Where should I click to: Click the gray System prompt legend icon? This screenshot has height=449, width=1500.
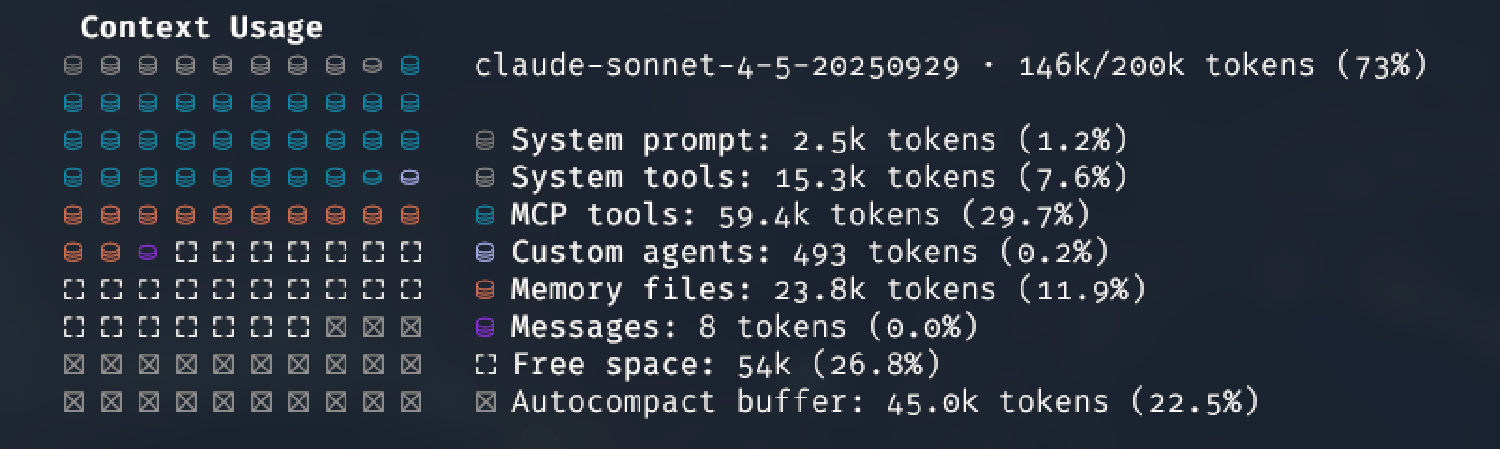pyautogui.click(x=485, y=141)
